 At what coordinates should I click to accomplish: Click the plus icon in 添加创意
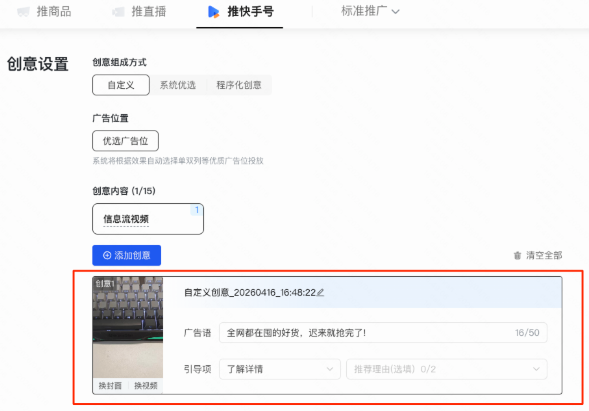pos(107,255)
